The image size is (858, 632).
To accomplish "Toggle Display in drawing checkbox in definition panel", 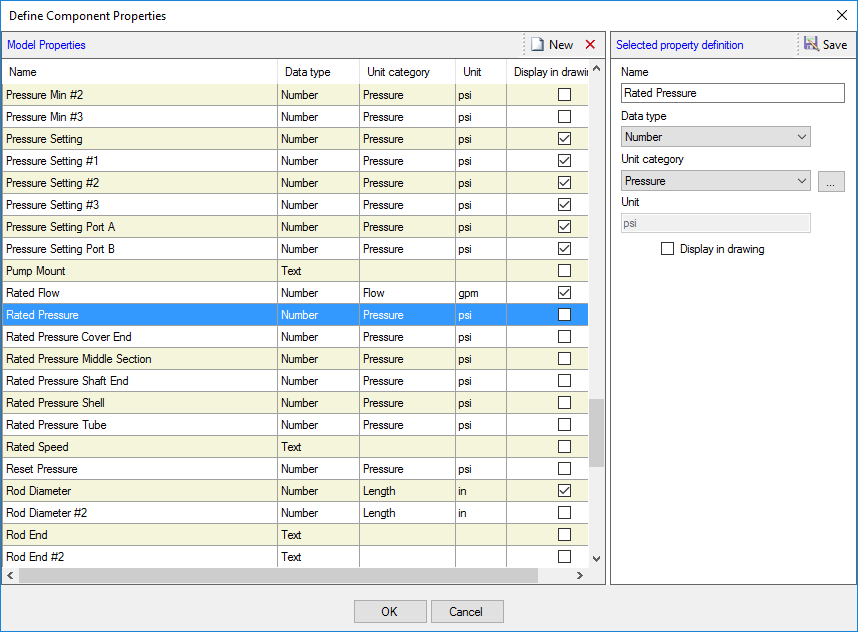I will point(668,249).
